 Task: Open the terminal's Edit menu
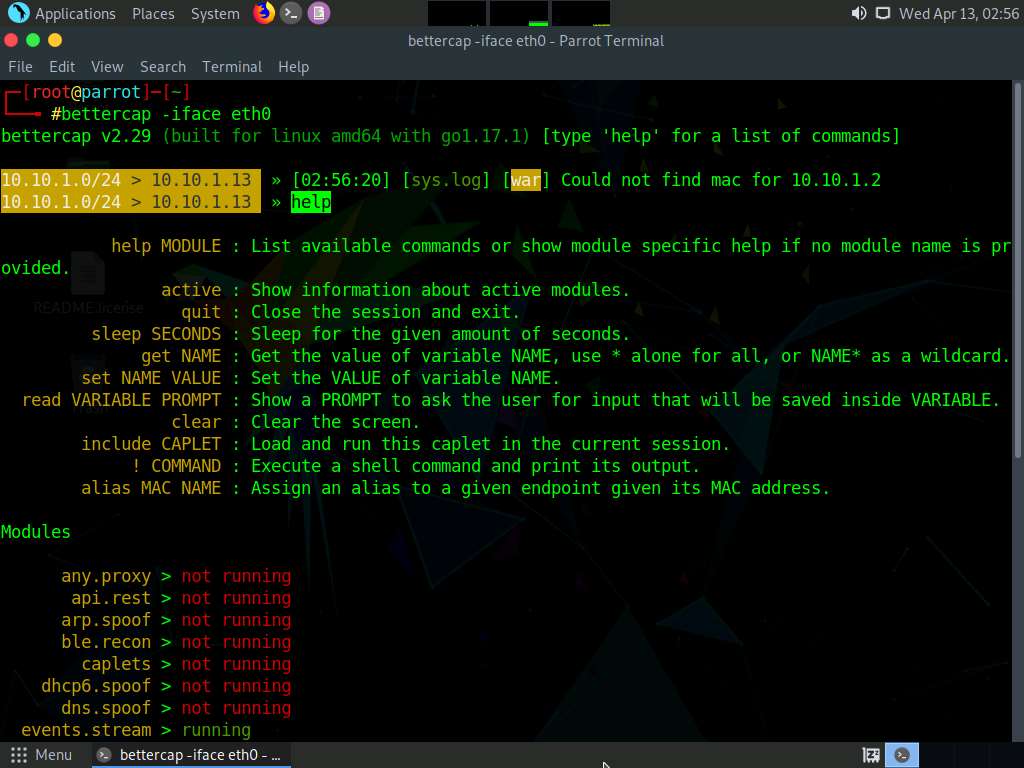coord(62,67)
